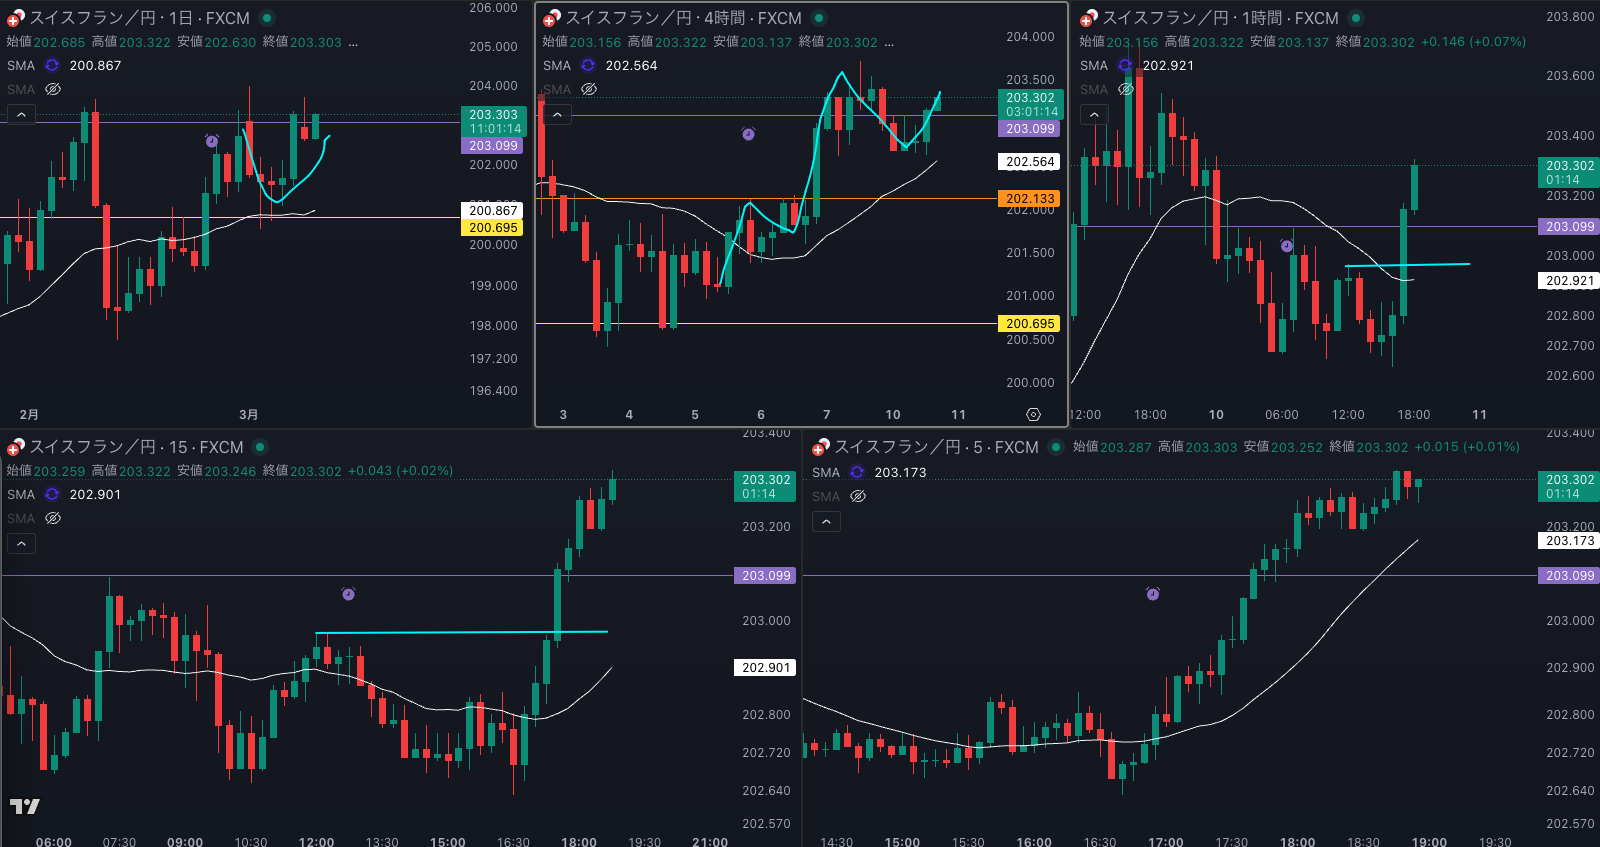1600x847 pixels.
Task: Collapse the indicator legend on the 1日 chart
Action: [21, 115]
